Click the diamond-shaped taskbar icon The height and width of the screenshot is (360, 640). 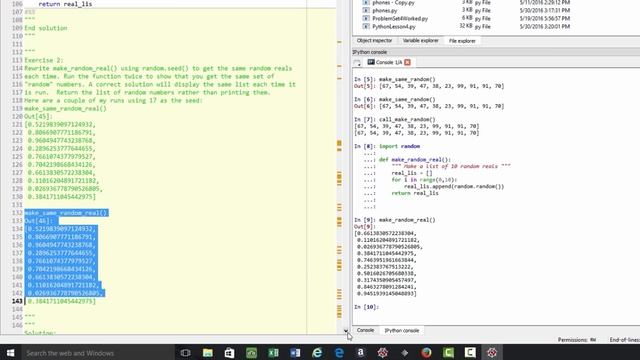(x=404, y=353)
